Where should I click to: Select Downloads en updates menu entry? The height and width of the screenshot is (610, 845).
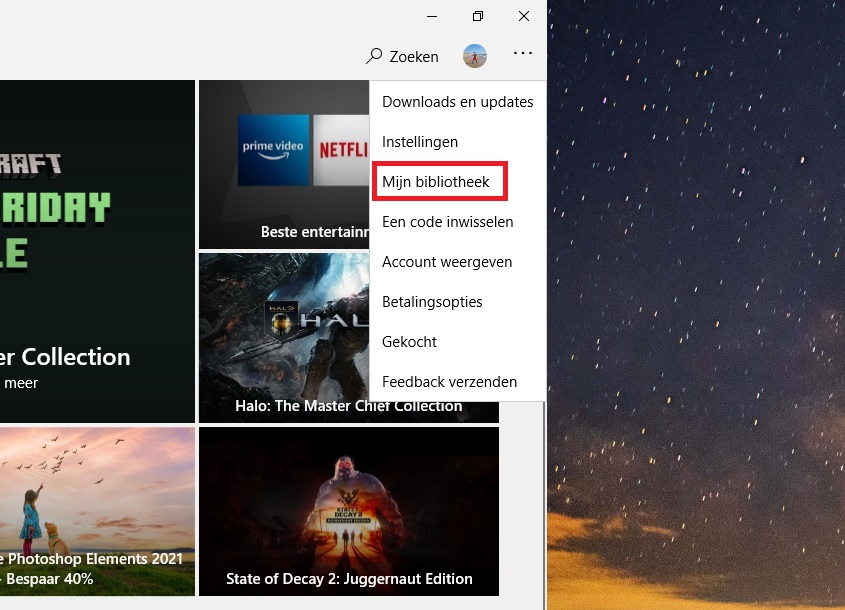coord(458,102)
